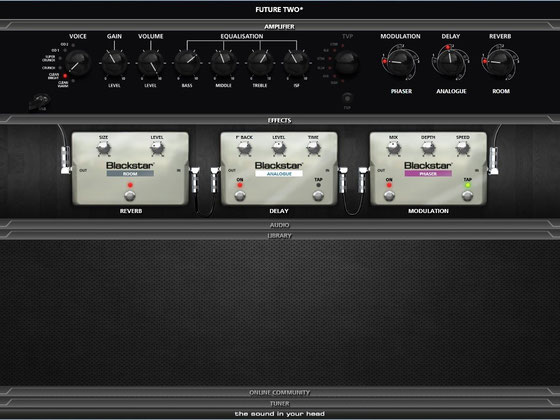Click the Reverb Room amplifier knob
The image size is (560, 420).
point(500,62)
